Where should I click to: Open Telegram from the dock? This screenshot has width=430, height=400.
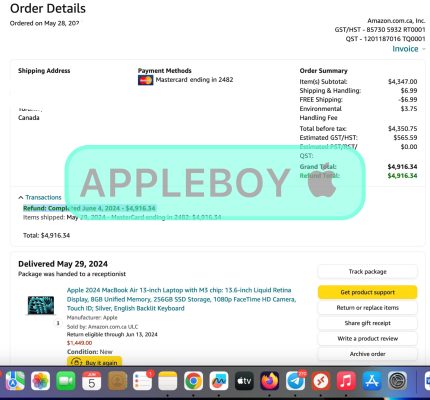295,381
